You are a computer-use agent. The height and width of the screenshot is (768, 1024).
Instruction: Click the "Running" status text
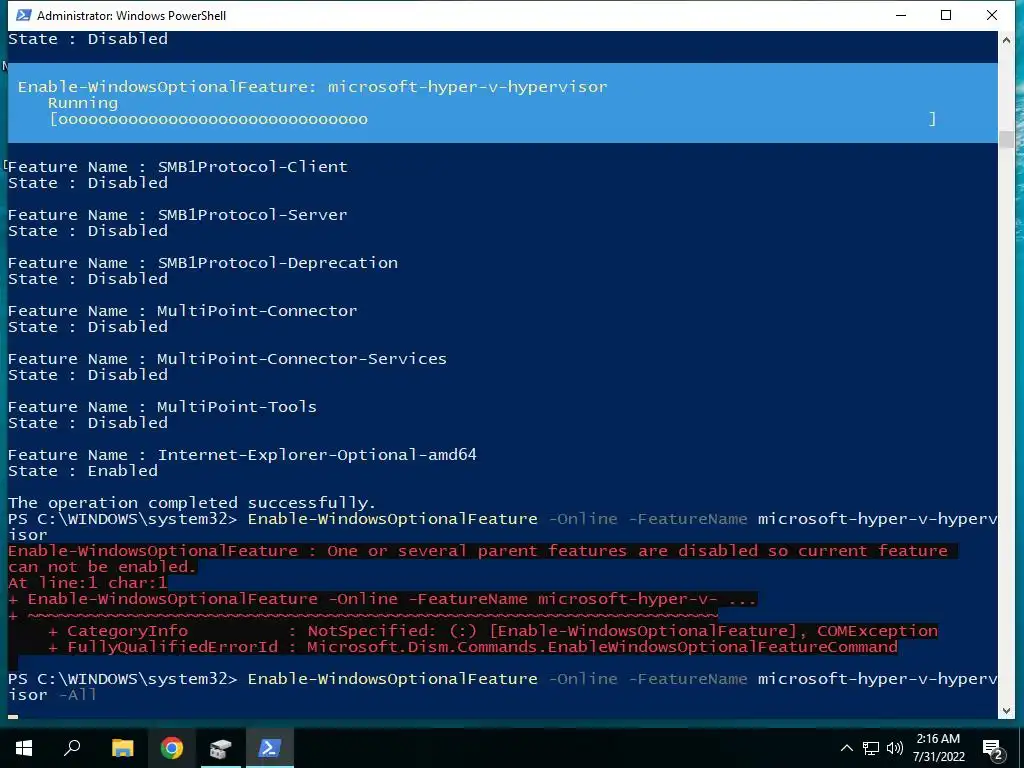83,103
